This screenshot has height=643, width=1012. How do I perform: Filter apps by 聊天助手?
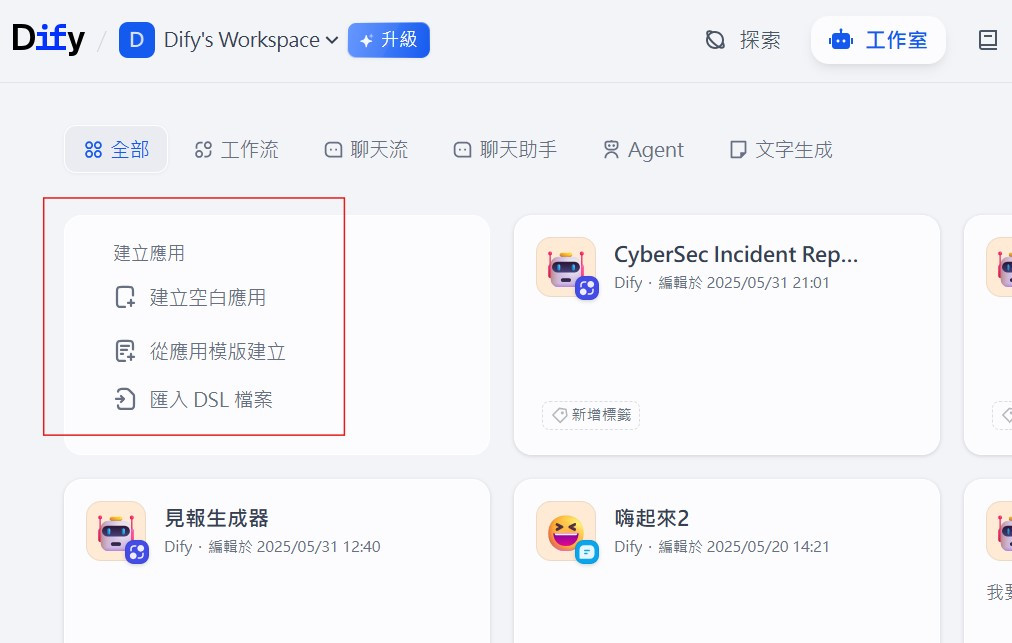[505, 150]
